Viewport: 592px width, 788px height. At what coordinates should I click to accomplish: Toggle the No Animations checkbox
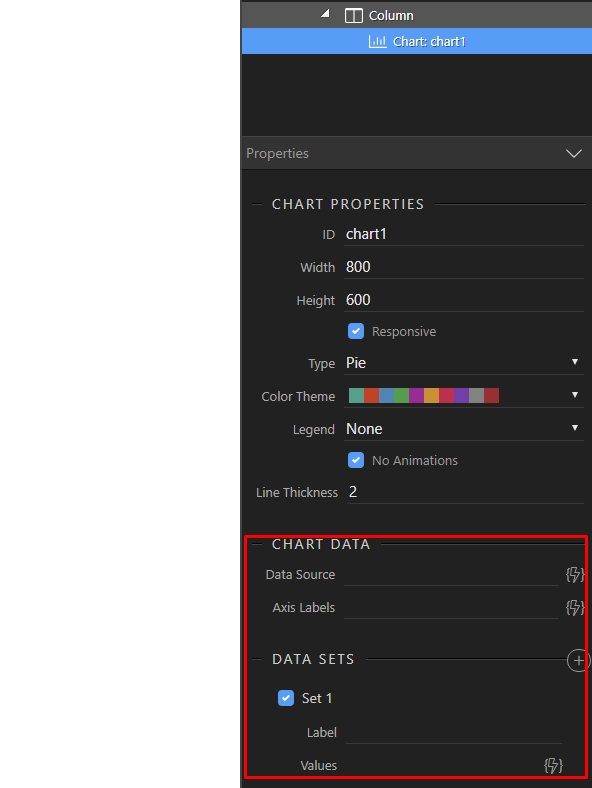pyautogui.click(x=356, y=460)
